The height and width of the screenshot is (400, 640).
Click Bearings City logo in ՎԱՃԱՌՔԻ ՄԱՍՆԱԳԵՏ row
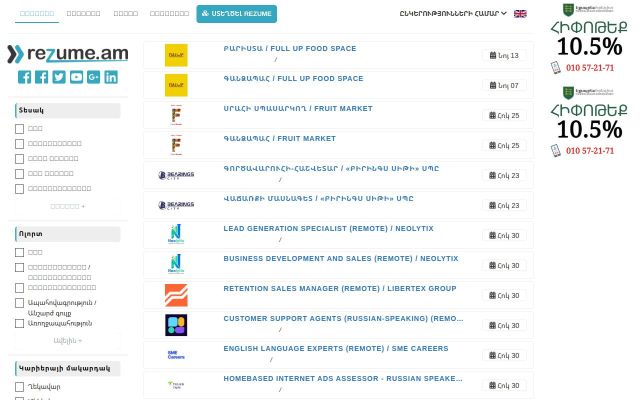[x=176, y=205]
